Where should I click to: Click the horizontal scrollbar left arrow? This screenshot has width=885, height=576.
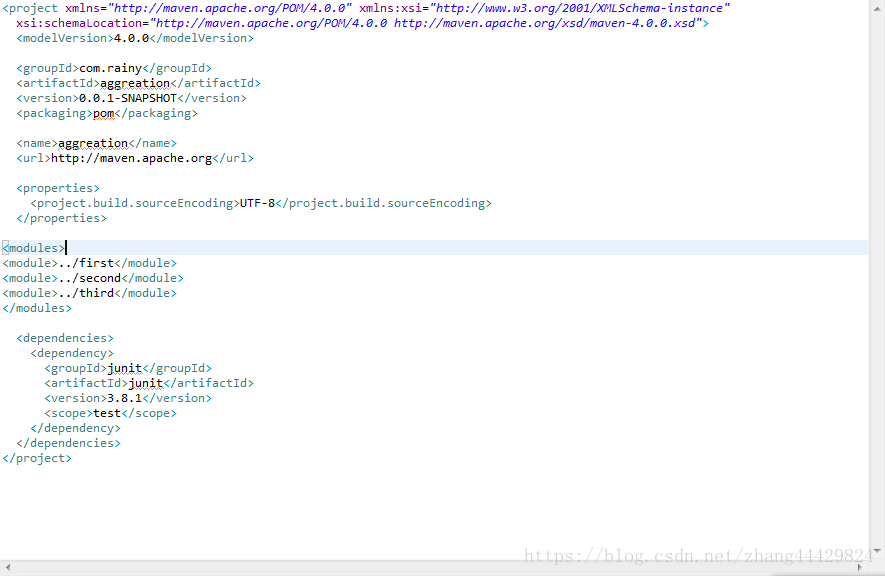click(7, 567)
